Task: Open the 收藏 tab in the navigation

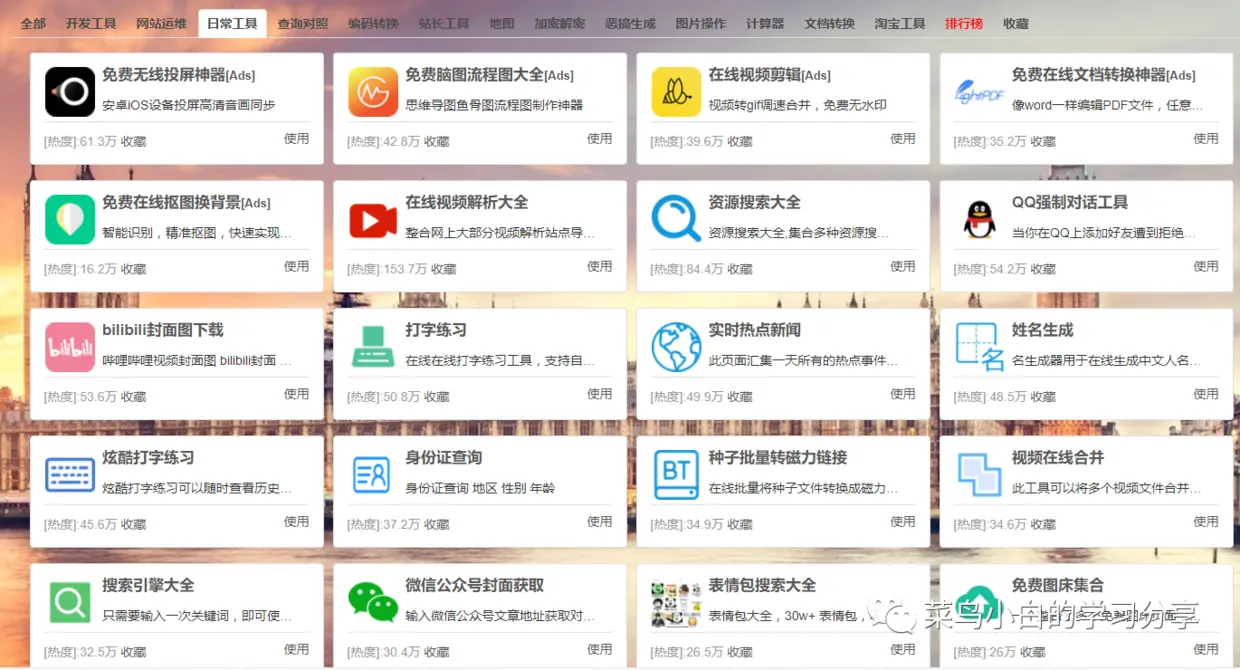Action: tap(1016, 23)
